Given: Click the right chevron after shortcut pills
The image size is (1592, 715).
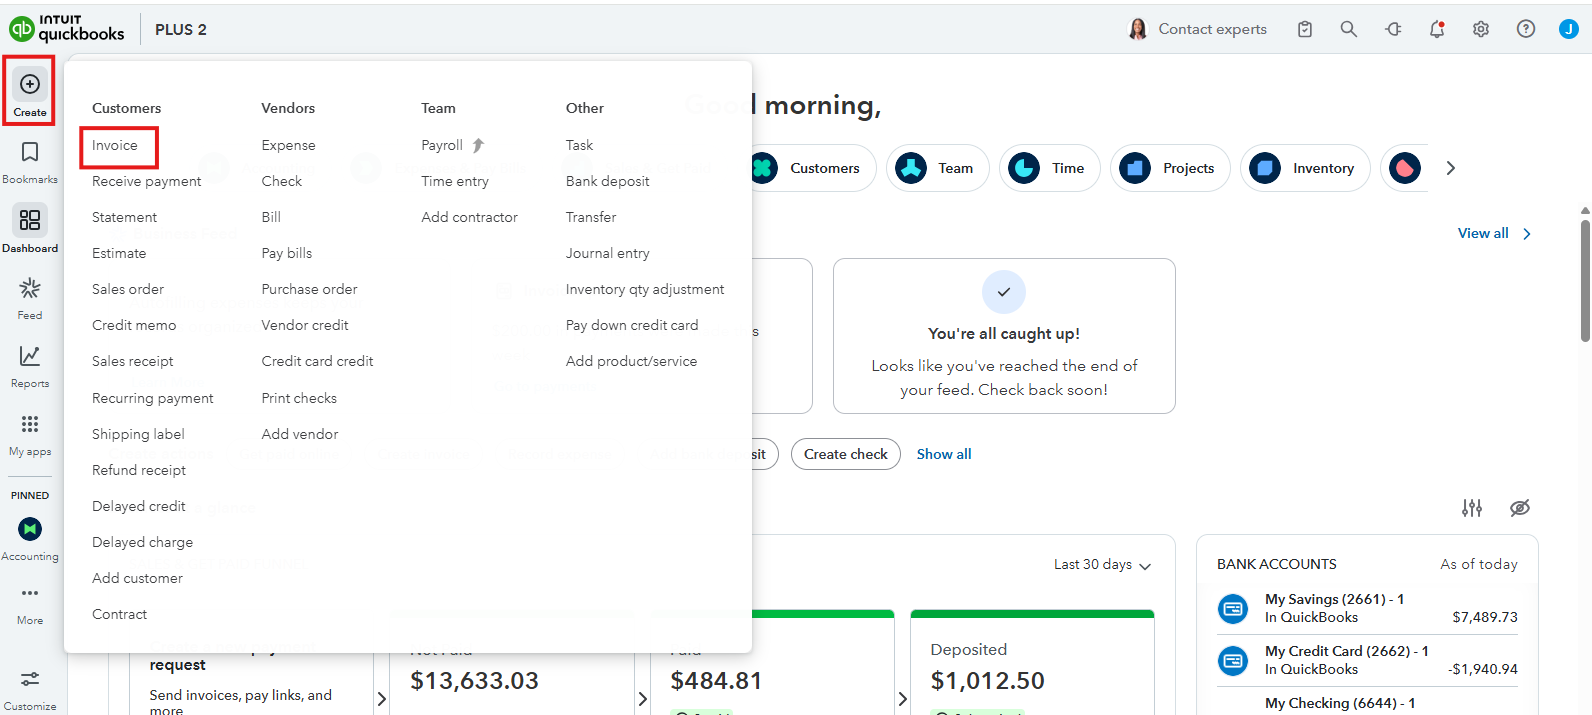Looking at the screenshot, I should click(x=1450, y=168).
